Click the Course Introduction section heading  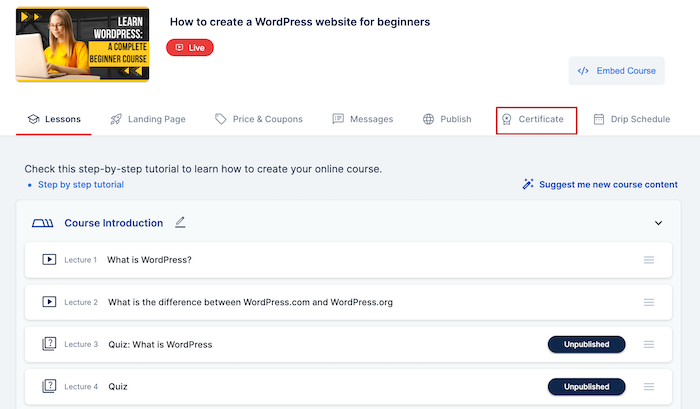(x=113, y=223)
